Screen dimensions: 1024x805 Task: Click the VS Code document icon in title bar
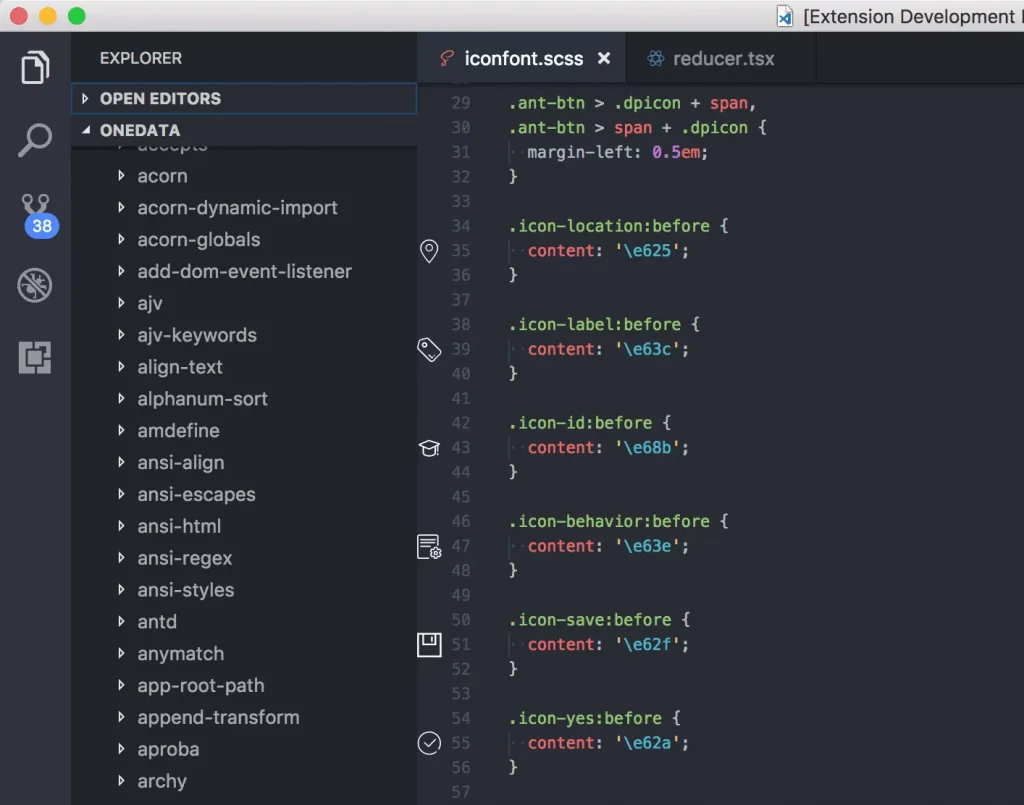(x=784, y=16)
